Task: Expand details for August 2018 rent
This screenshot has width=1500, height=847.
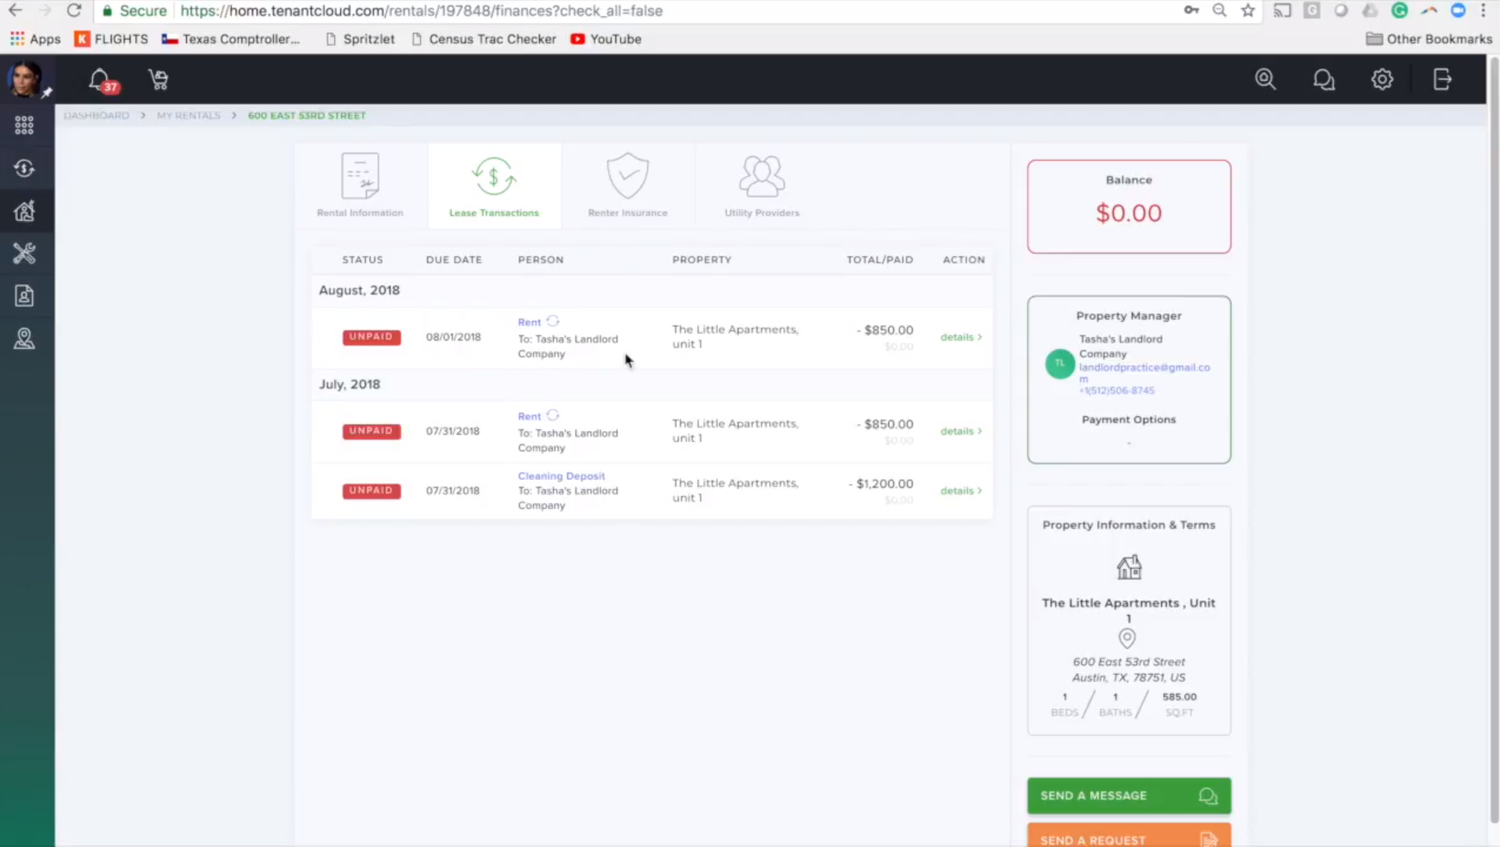Action: coord(960,337)
